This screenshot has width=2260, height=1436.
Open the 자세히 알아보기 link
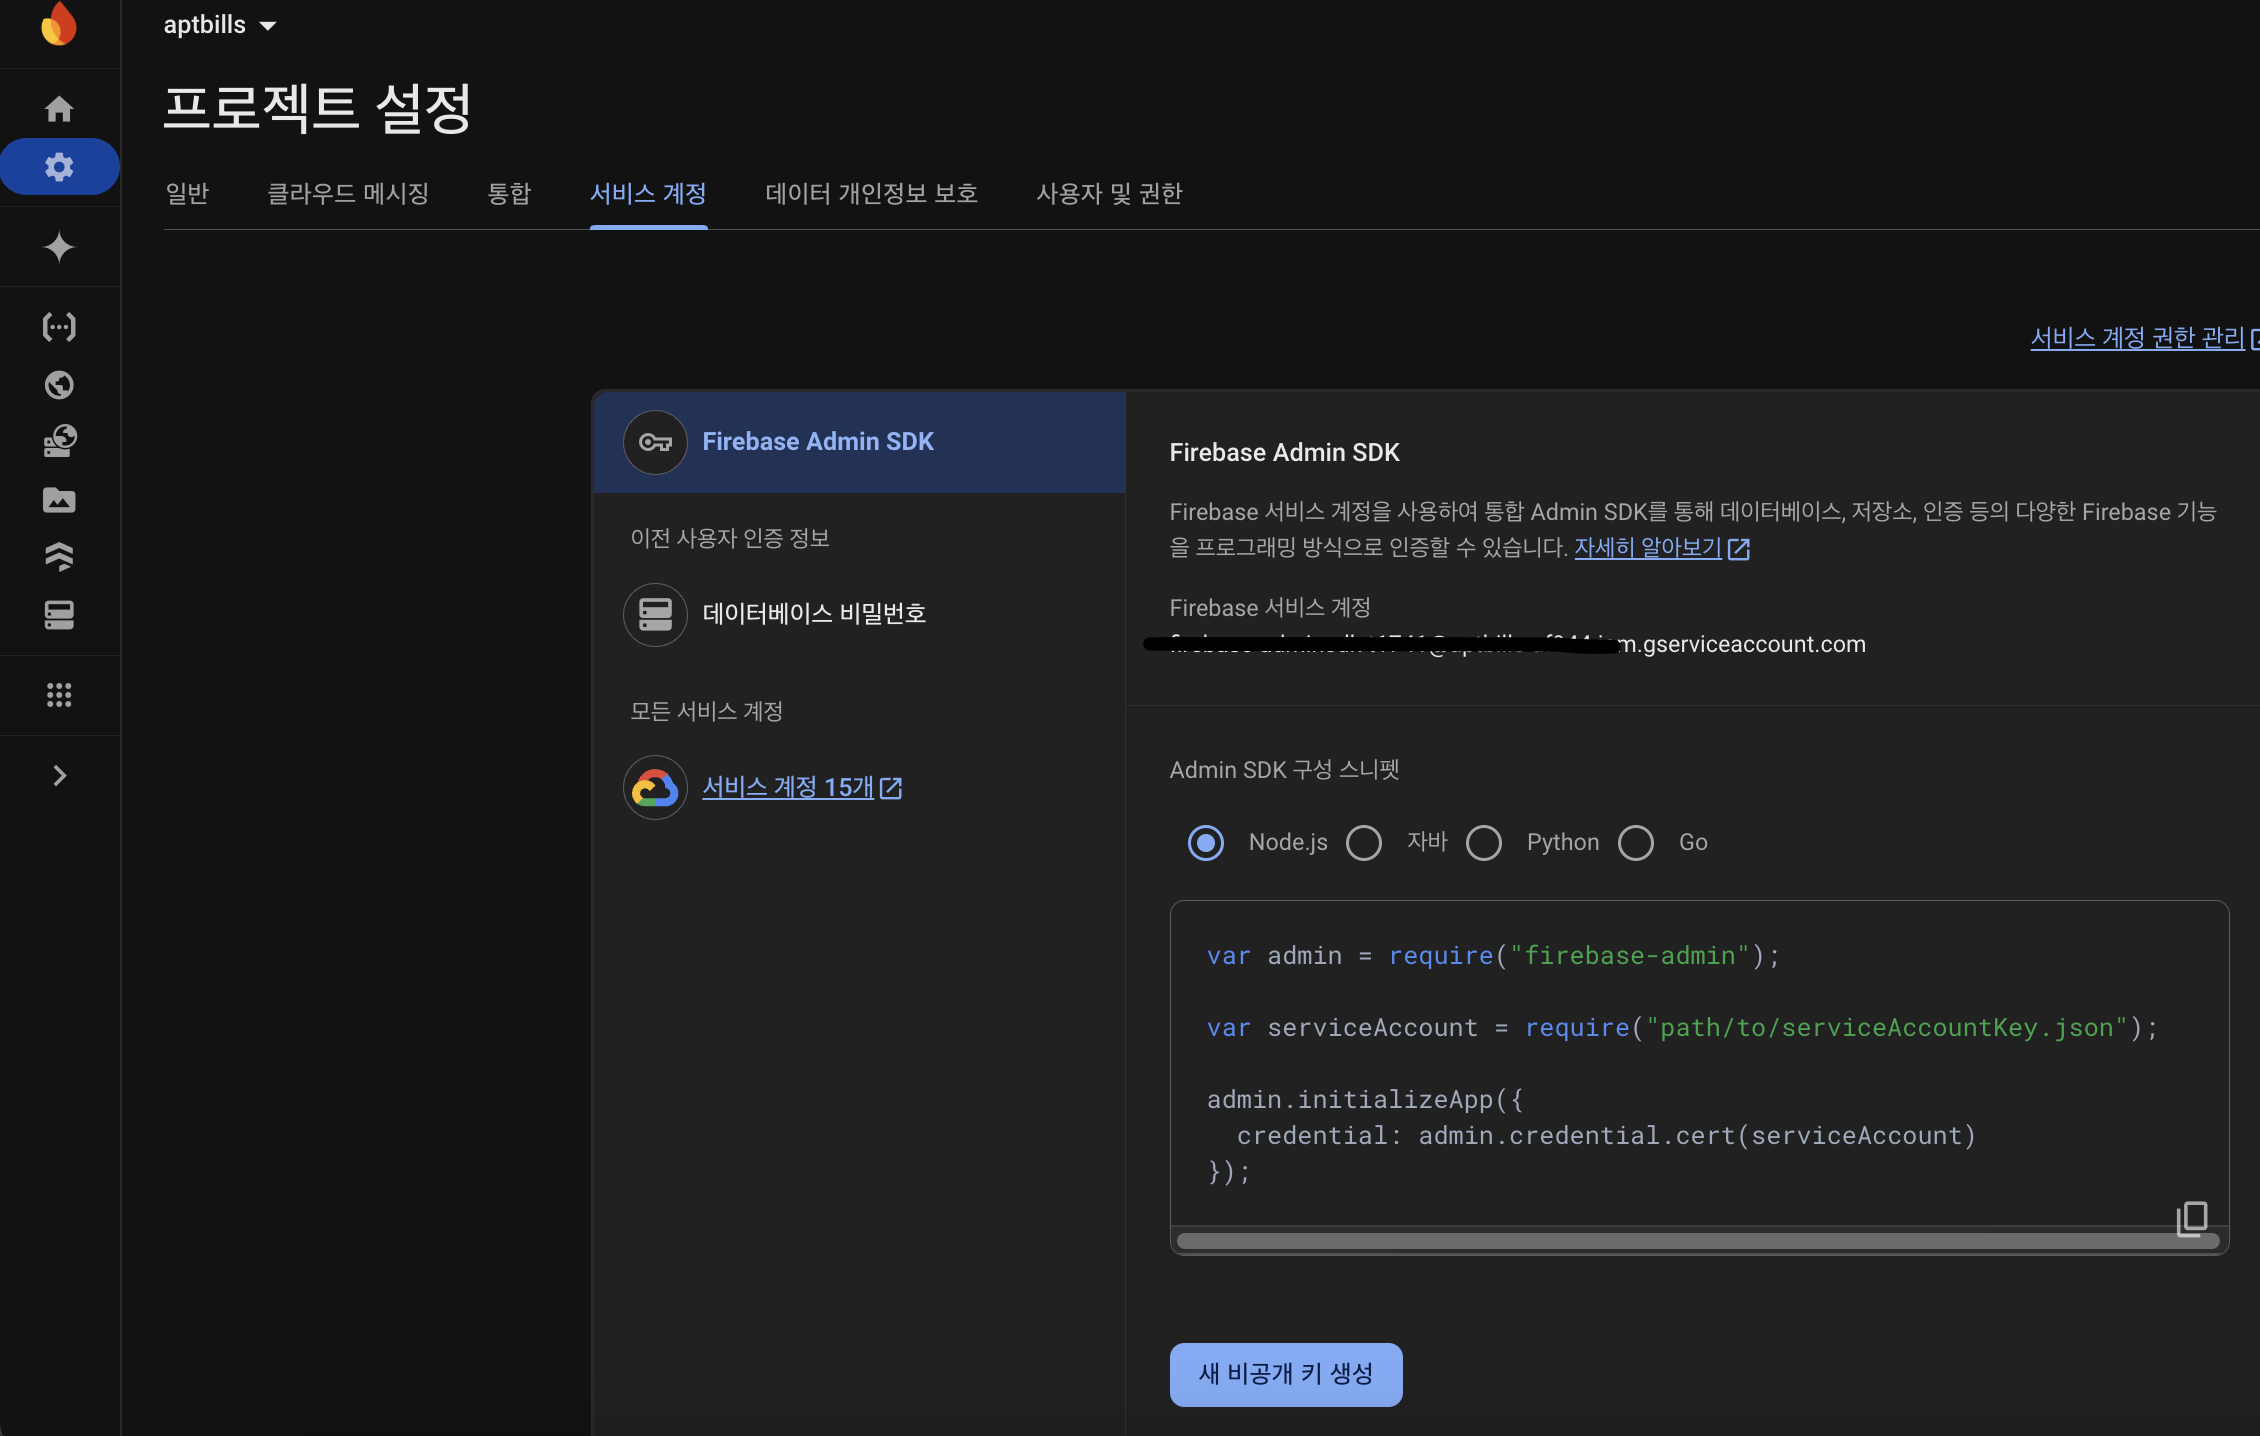[1648, 547]
